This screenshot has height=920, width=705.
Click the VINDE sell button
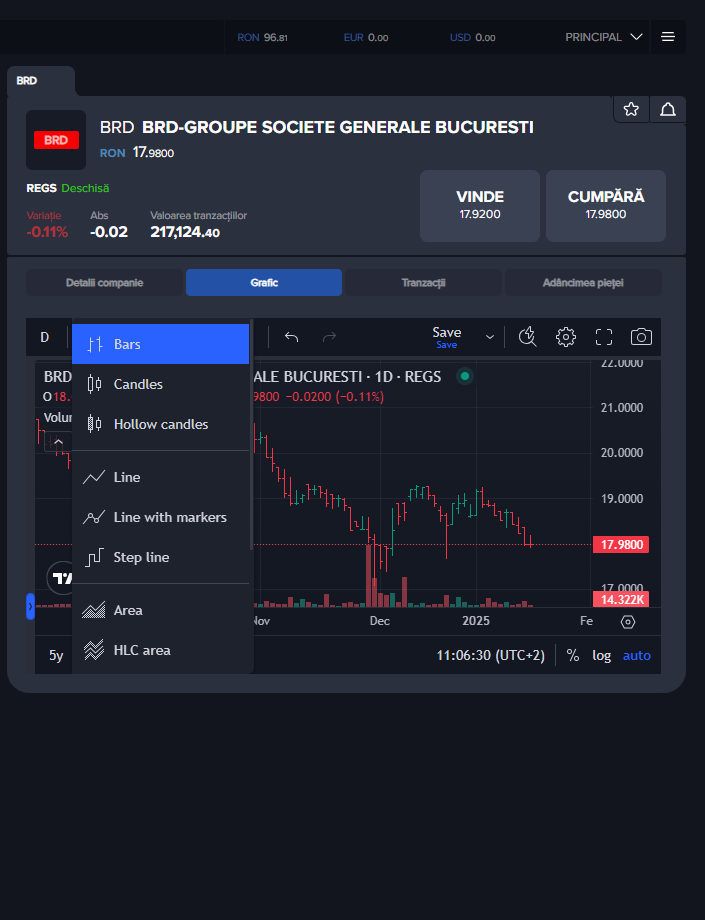click(x=480, y=206)
